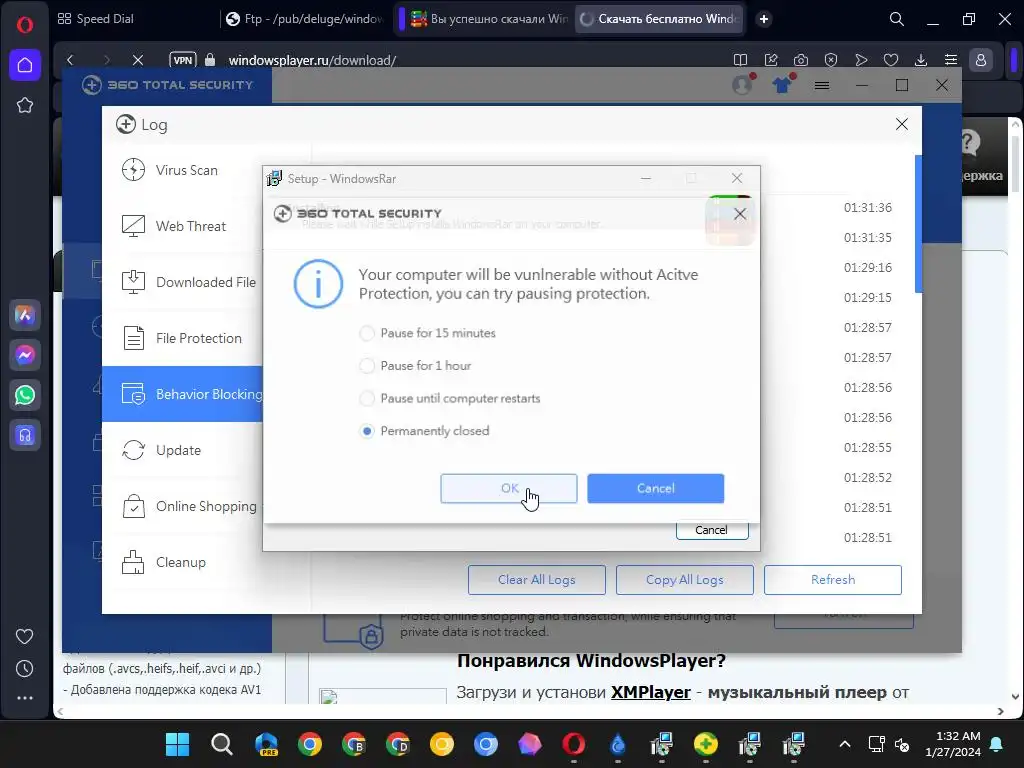Close the 360 Total Security protection dialog
The width and height of the screenshot is (1024, 768).
point(740,214)
